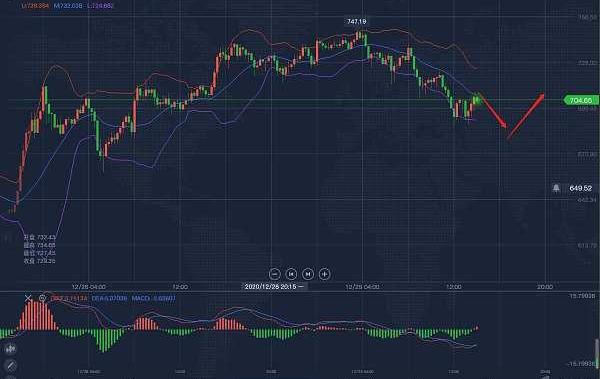
Task: Click the 15.75 MACD axis top value
Action: [583, 296]
